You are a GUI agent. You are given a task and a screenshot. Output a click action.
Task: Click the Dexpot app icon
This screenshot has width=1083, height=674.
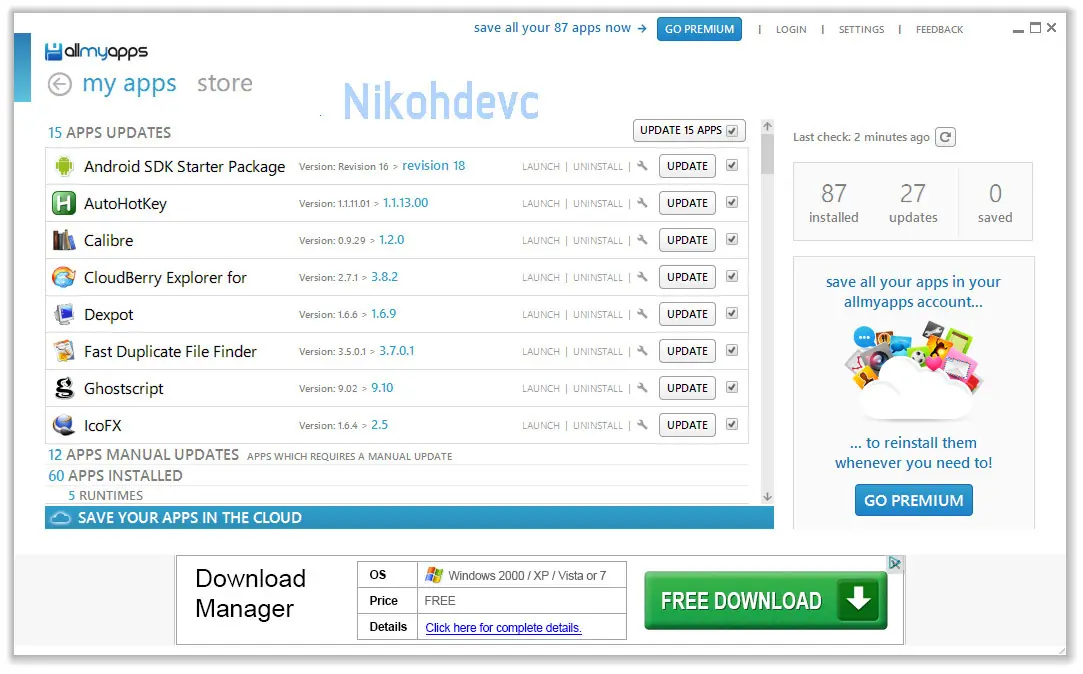click(x=64, y=314)
